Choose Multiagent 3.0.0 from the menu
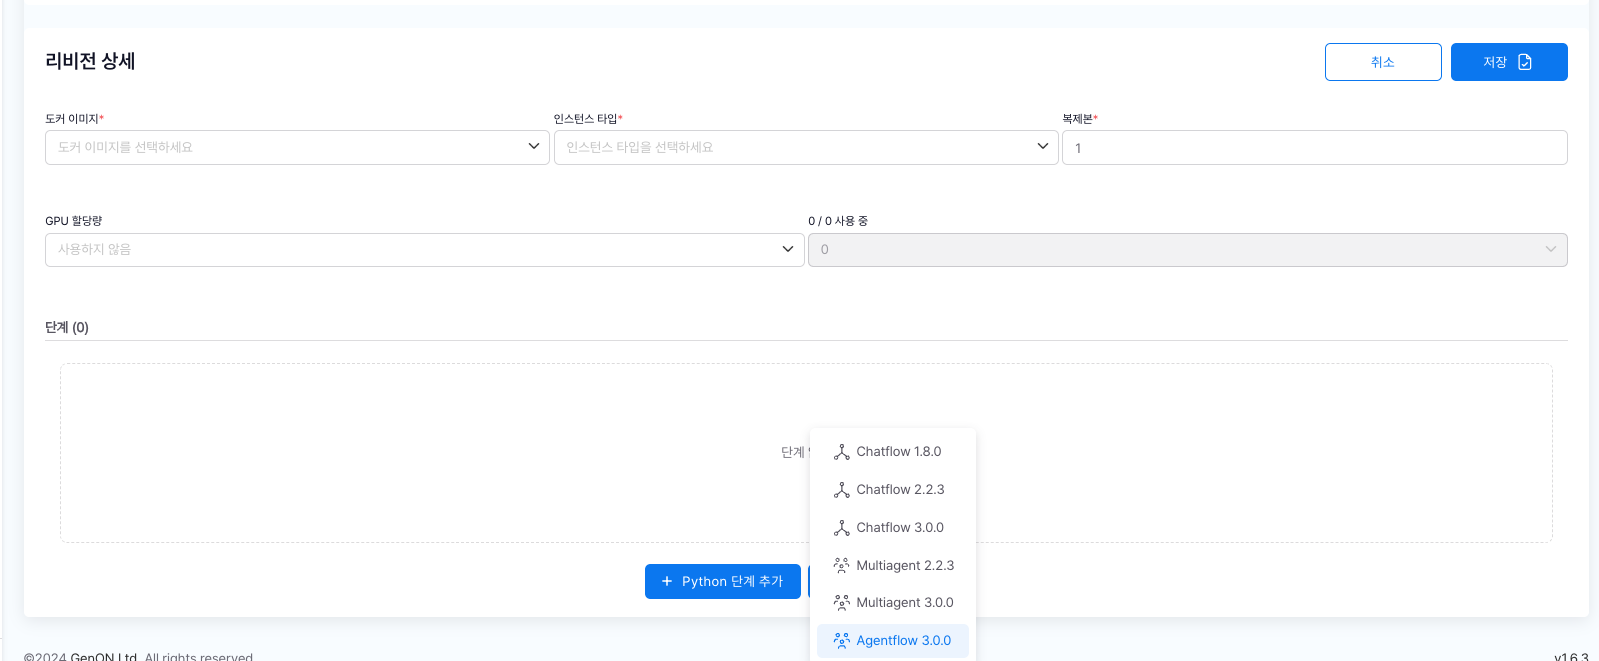This screenshot has width=1599, height=661. pyautogui.click(x=904, y=603)
